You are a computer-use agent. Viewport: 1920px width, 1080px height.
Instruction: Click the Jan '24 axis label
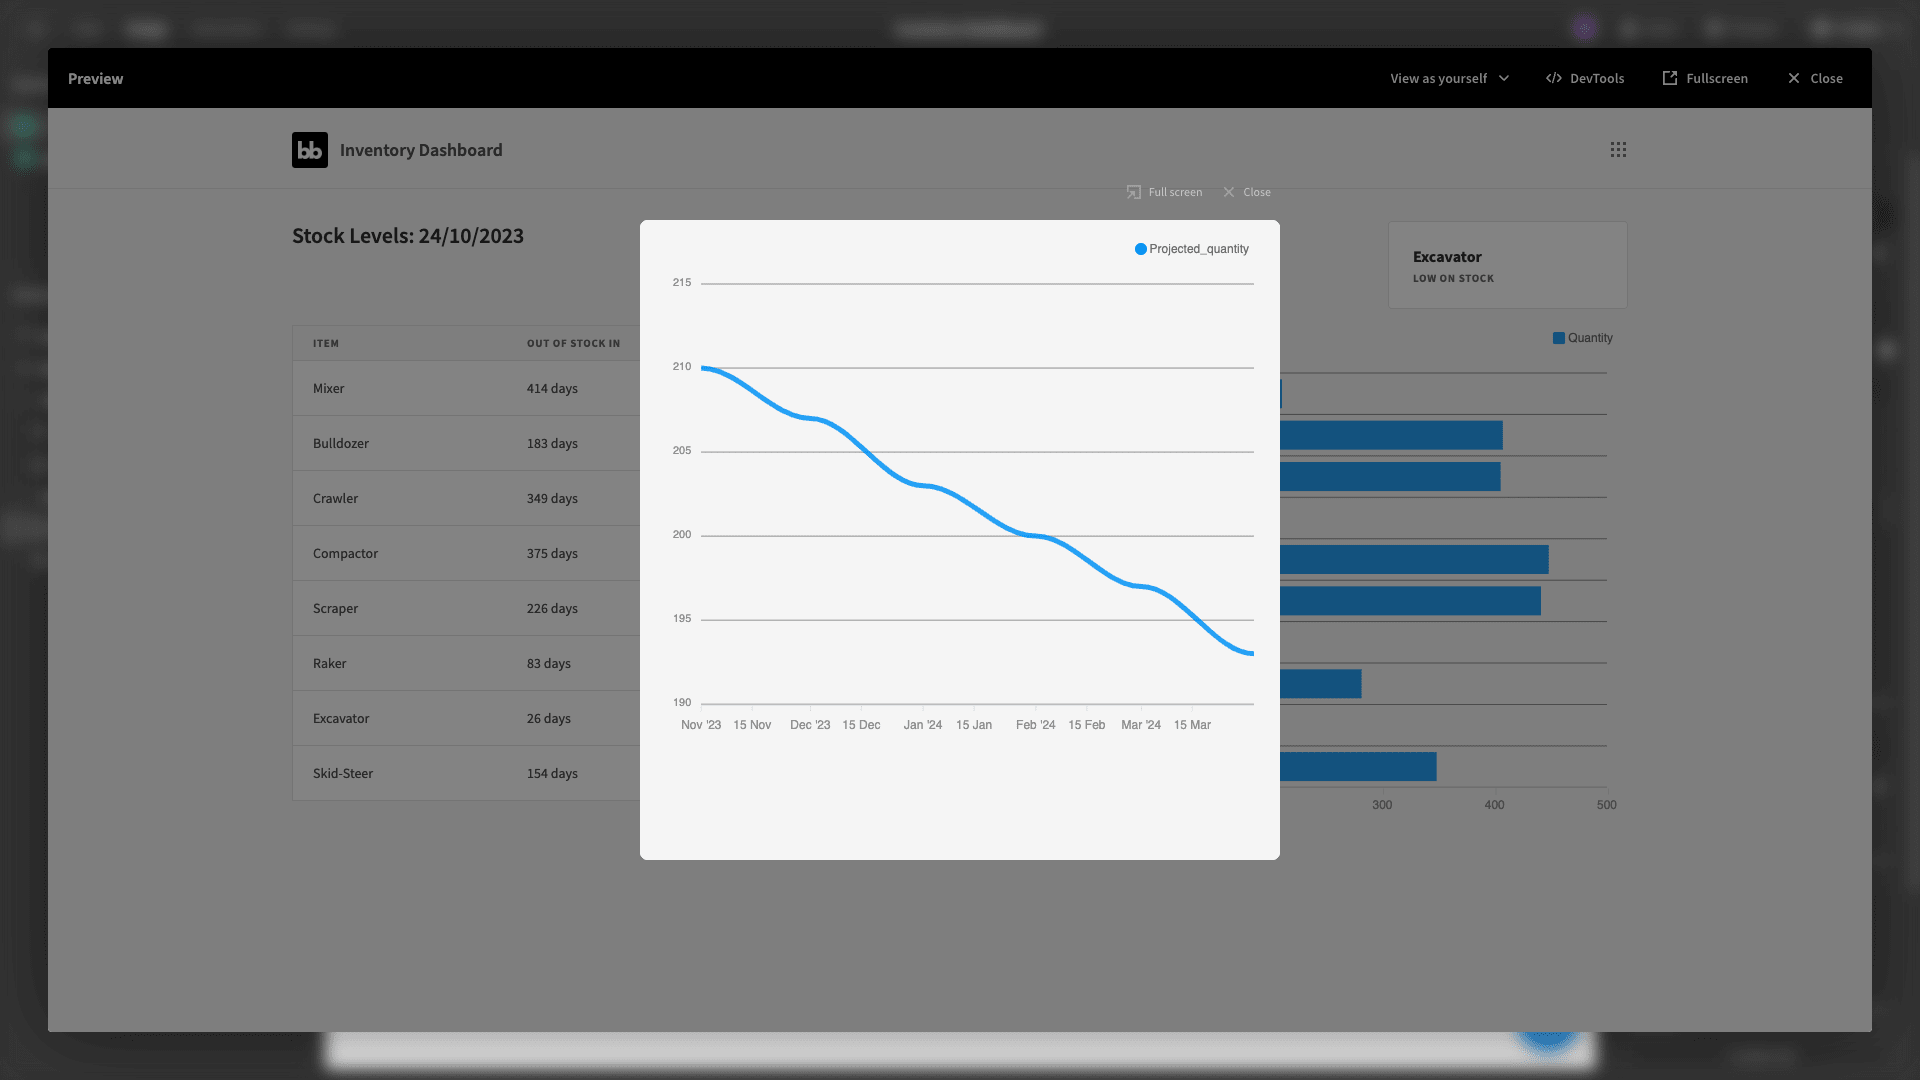(x=922, y=725)
